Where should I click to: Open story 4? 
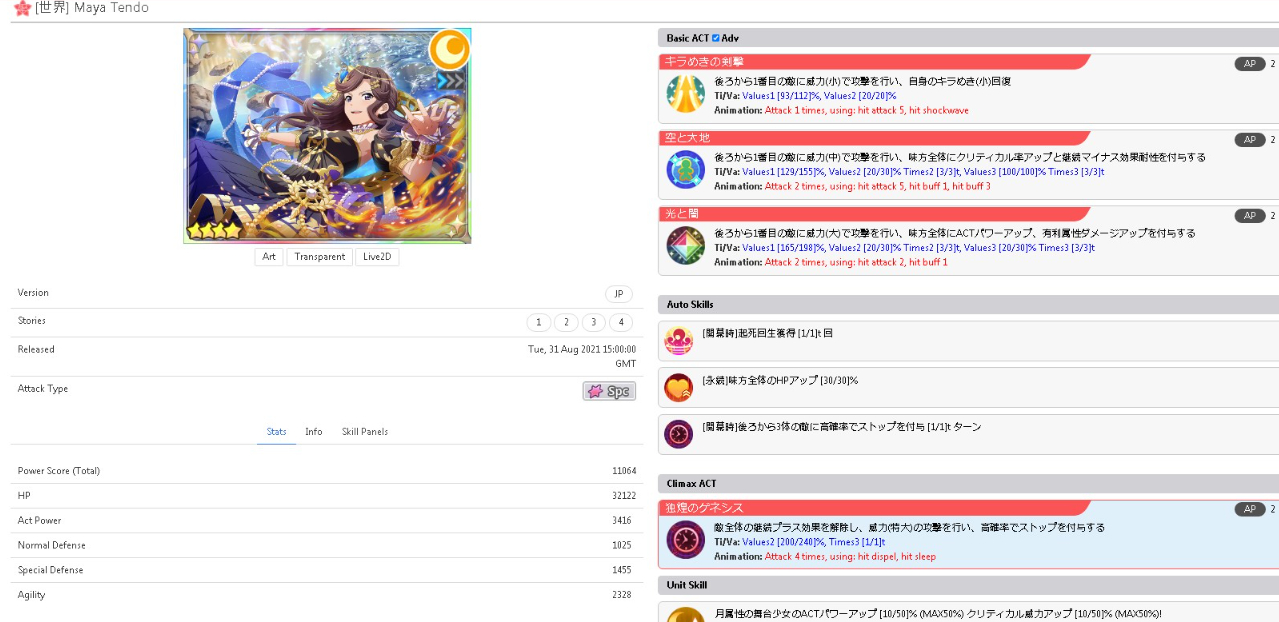(621, 322)
